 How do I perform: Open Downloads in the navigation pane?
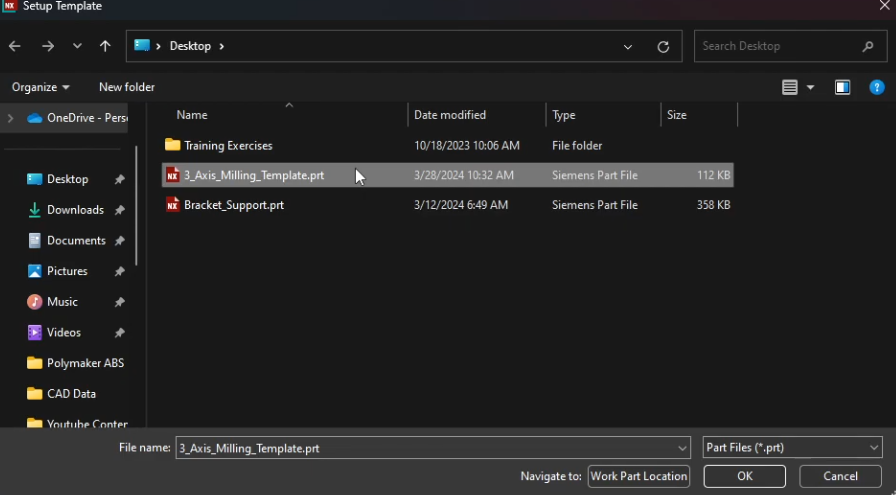[75, 210]
